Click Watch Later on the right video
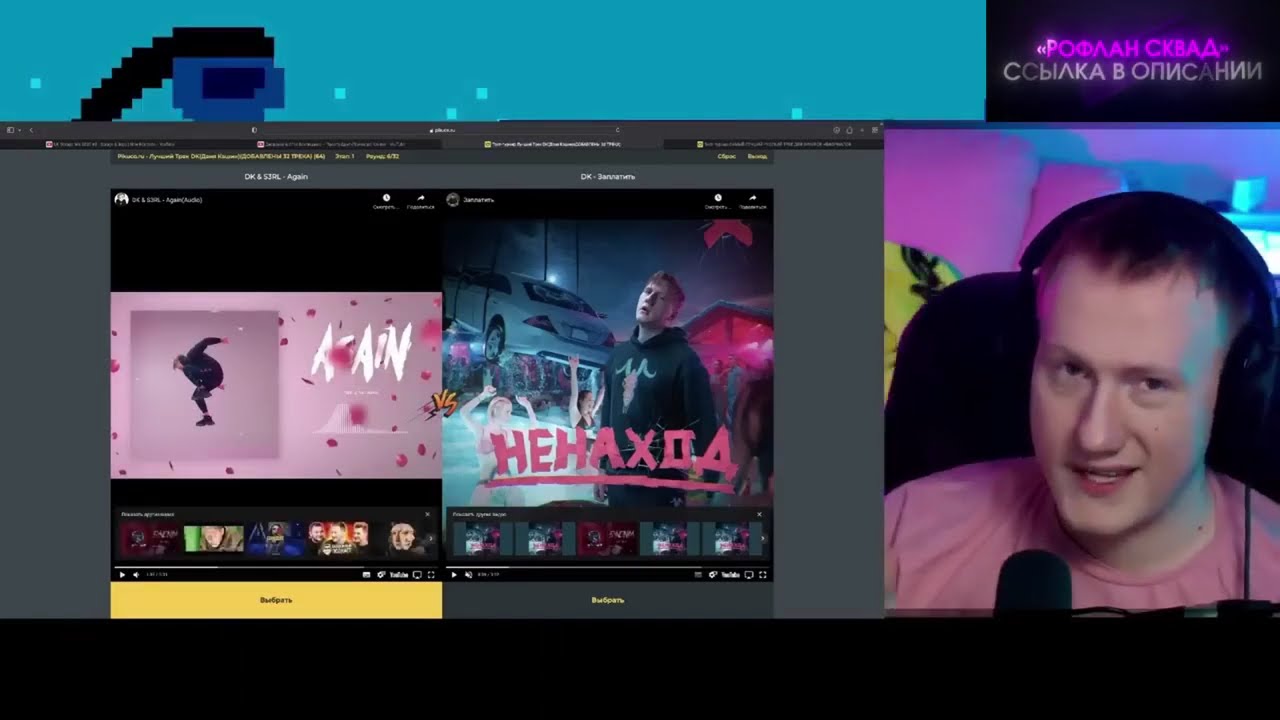Screen dimensions: 1280x720 (717, 201)
